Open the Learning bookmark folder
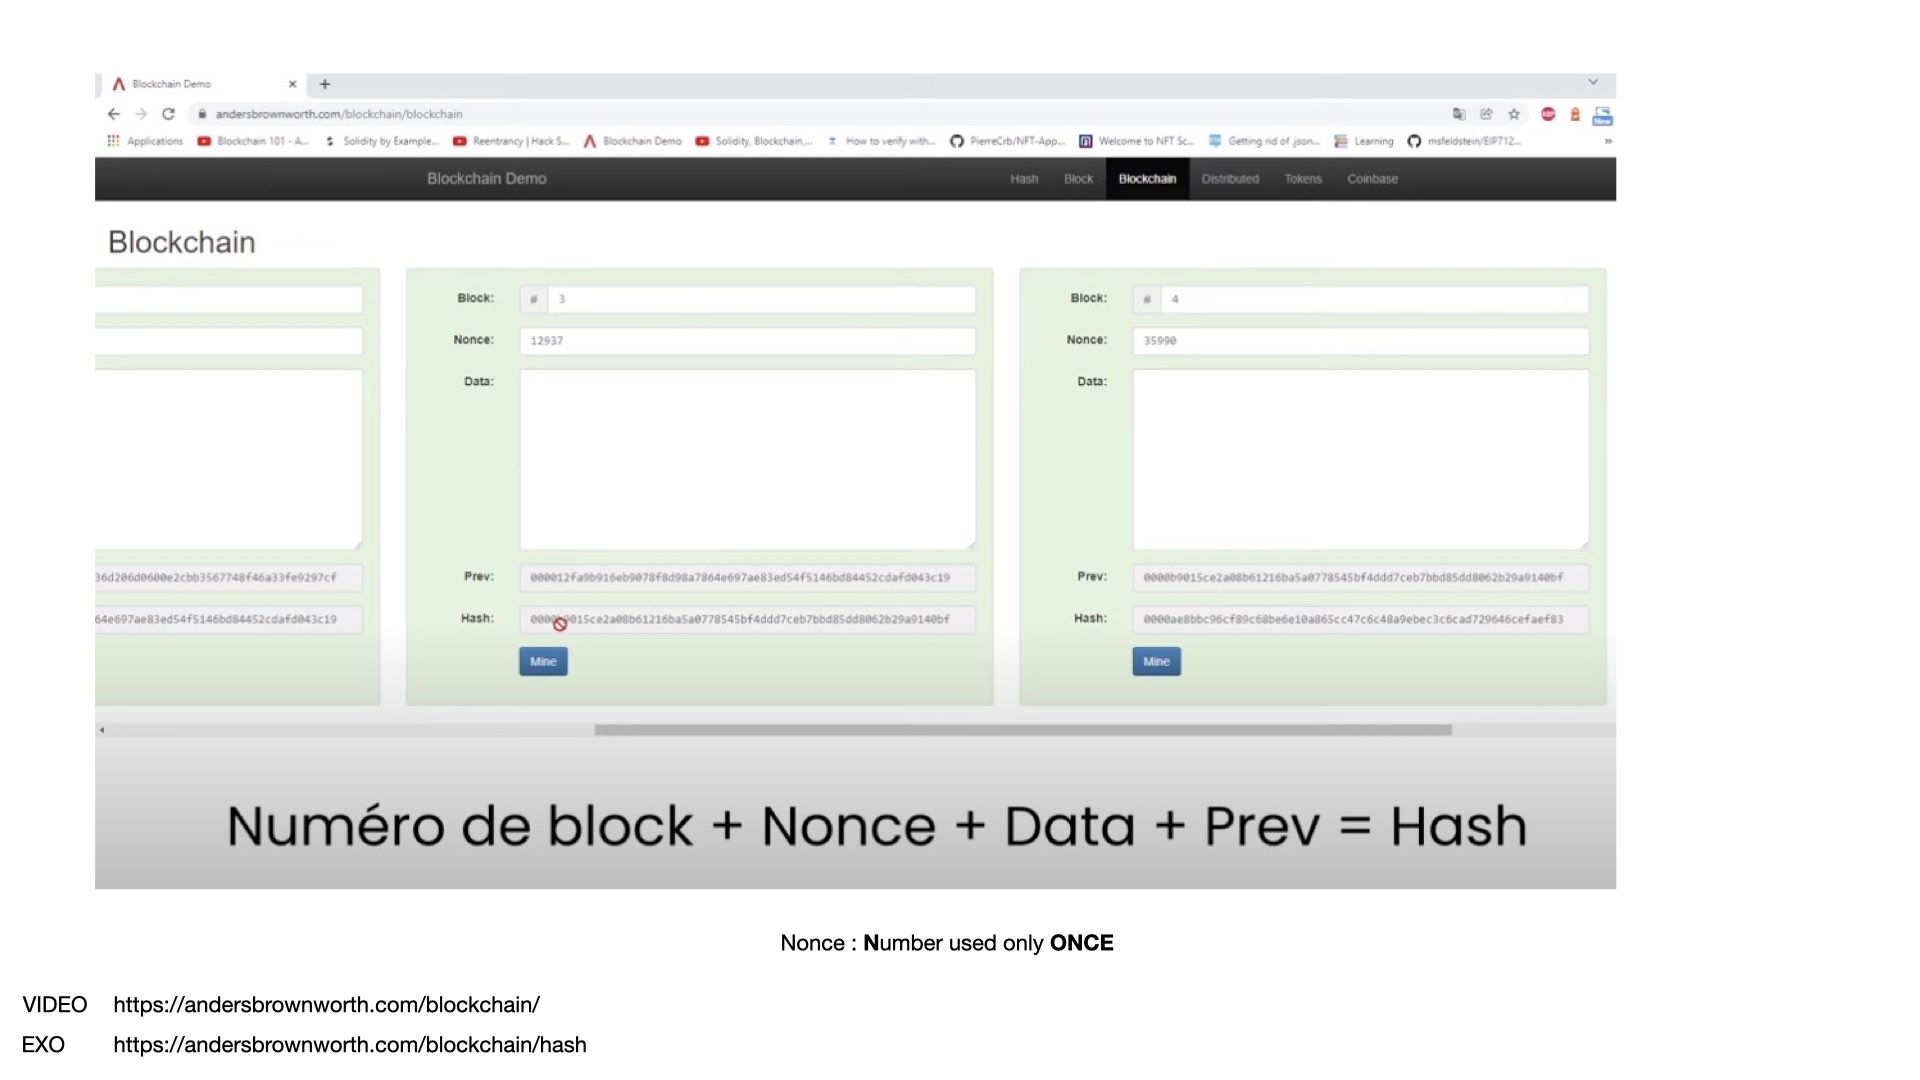 pos(1364,141)
